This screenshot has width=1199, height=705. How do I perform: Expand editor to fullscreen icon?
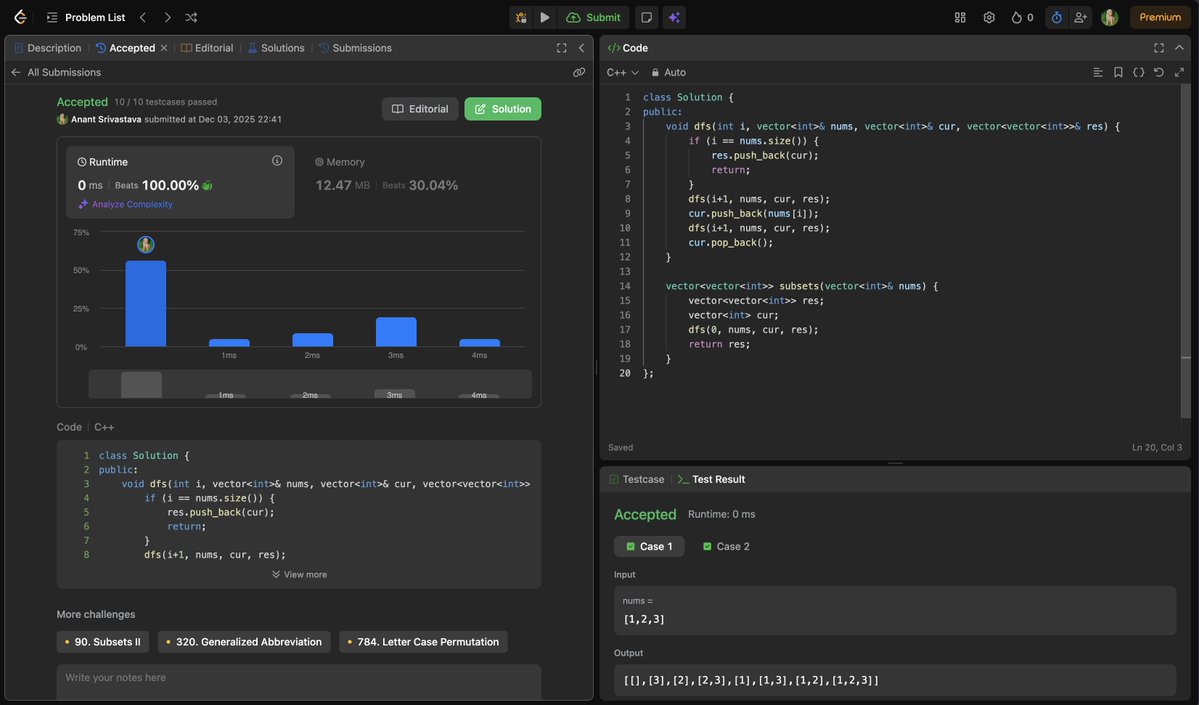point(1179,72)
